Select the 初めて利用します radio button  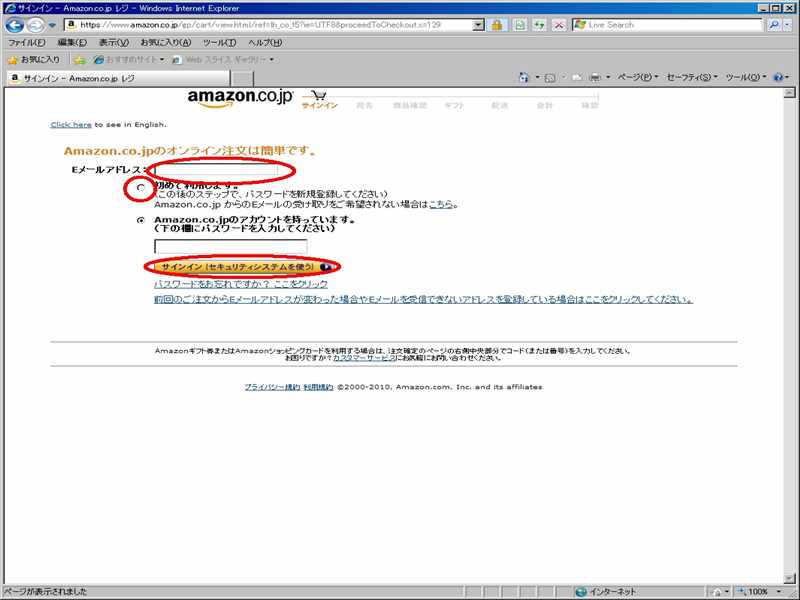141,188
